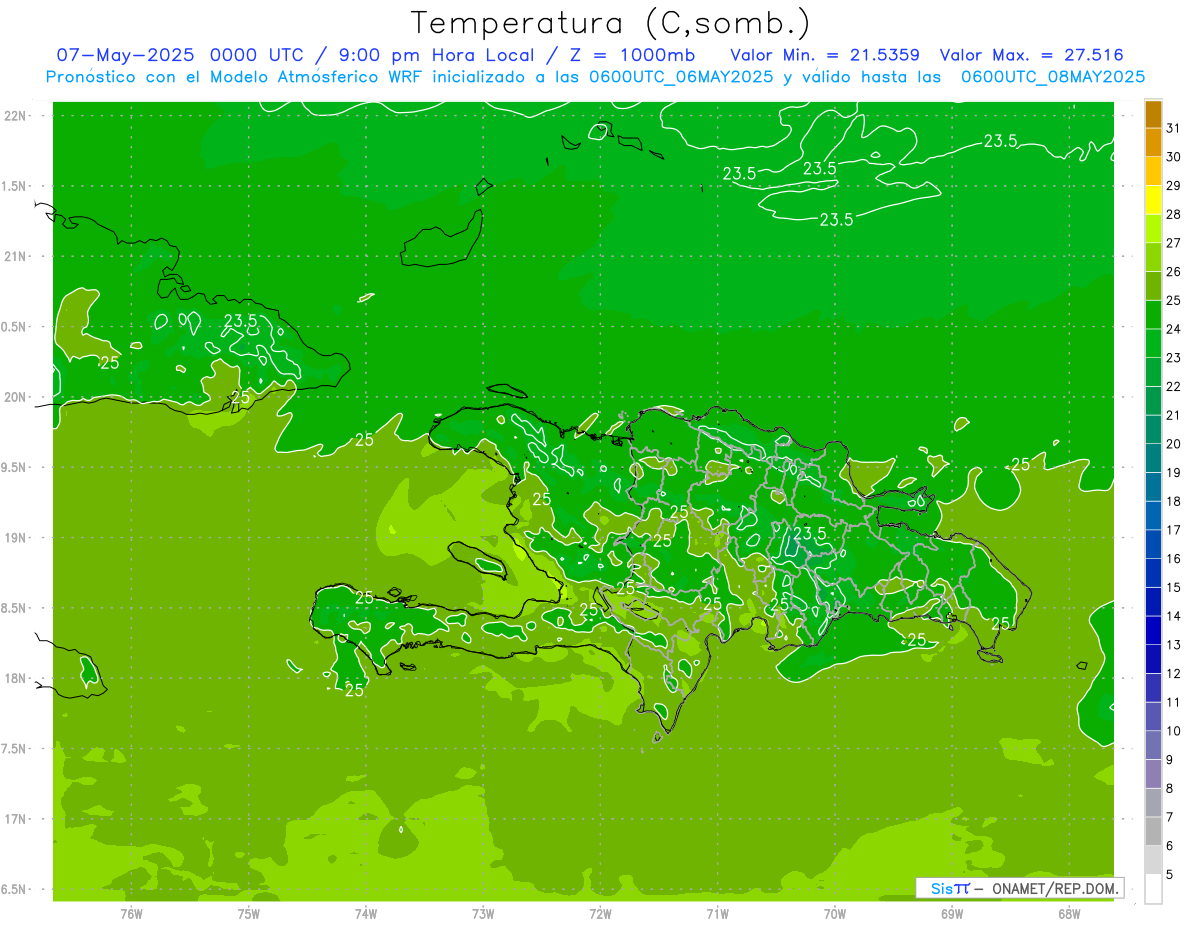Click the '21N' latitude axis label
Image resolution: width=1200 pixels, height=927 pixels.
(x=15, y=256)
